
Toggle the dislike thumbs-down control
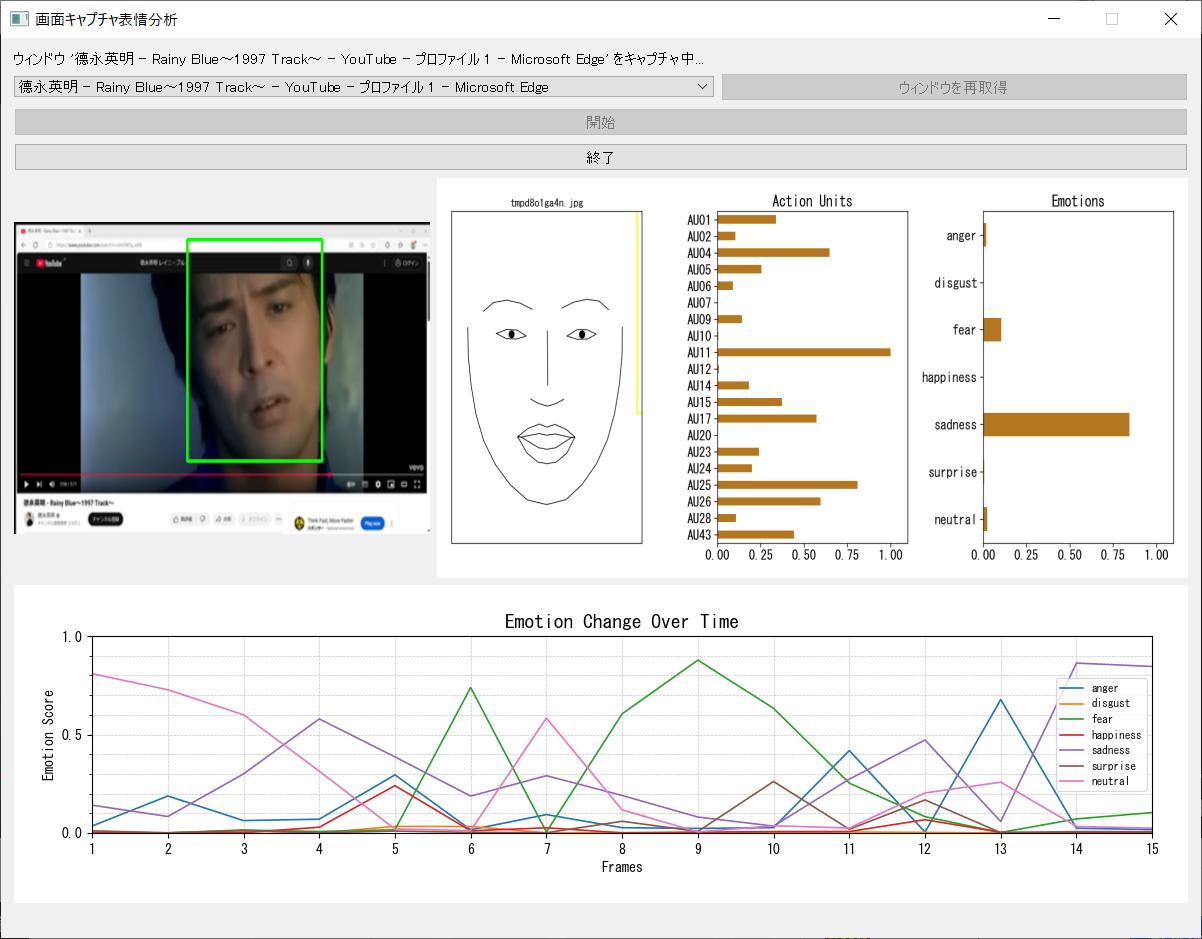coord(201,519)
